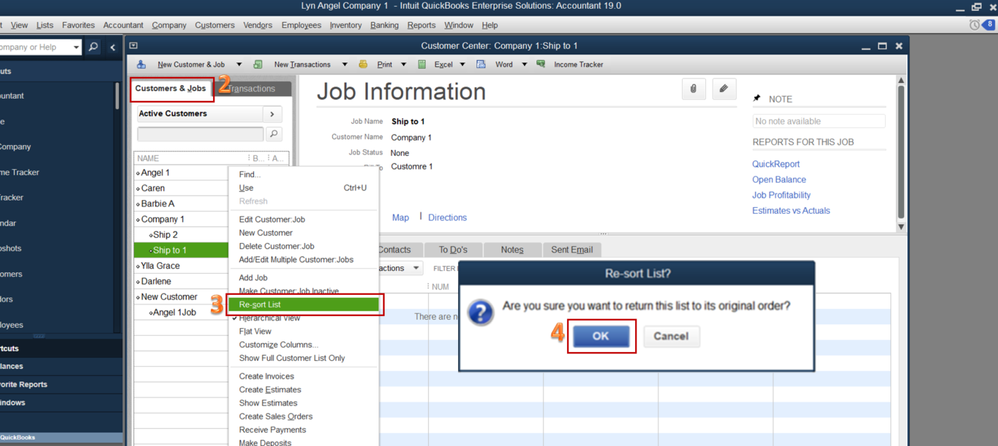Open the Sent Email tab

point(572,250)
